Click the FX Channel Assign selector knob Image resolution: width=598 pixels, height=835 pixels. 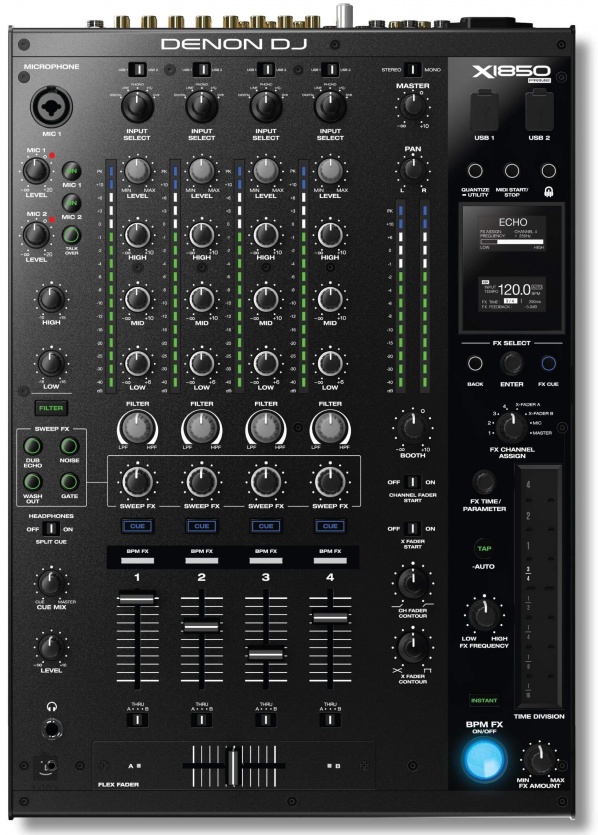(x=511, y=427)
